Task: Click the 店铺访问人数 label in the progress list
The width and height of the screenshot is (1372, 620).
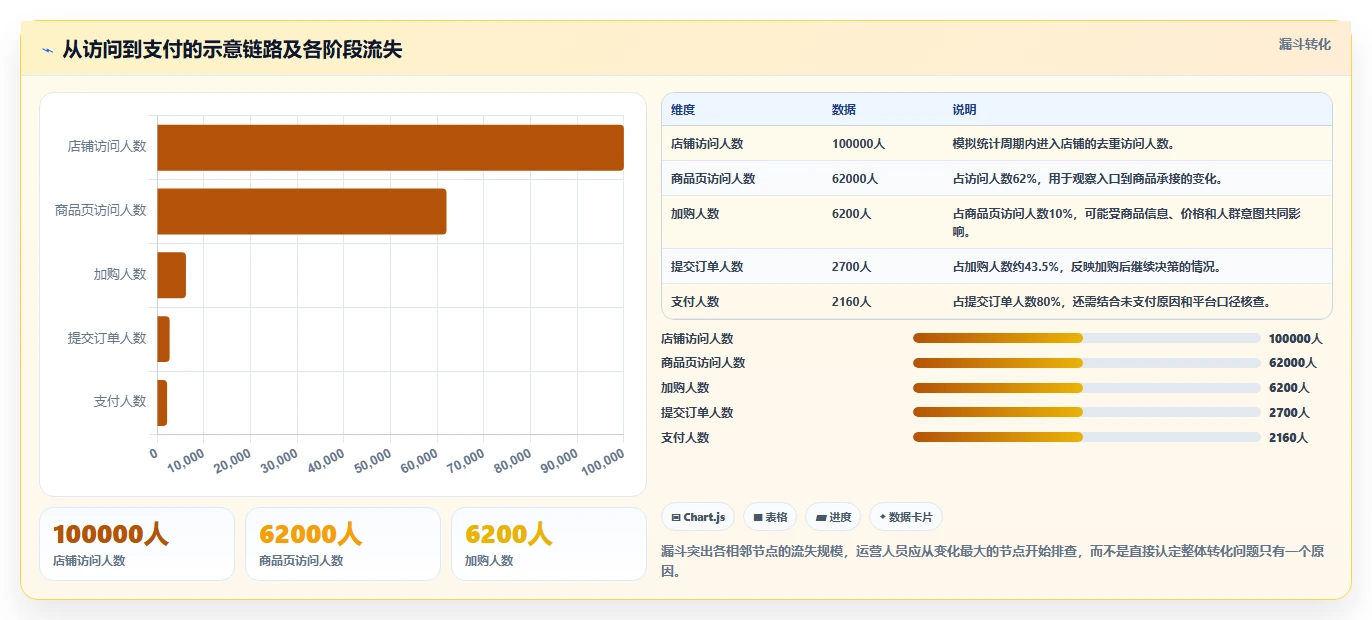Action: coord(697,339)
